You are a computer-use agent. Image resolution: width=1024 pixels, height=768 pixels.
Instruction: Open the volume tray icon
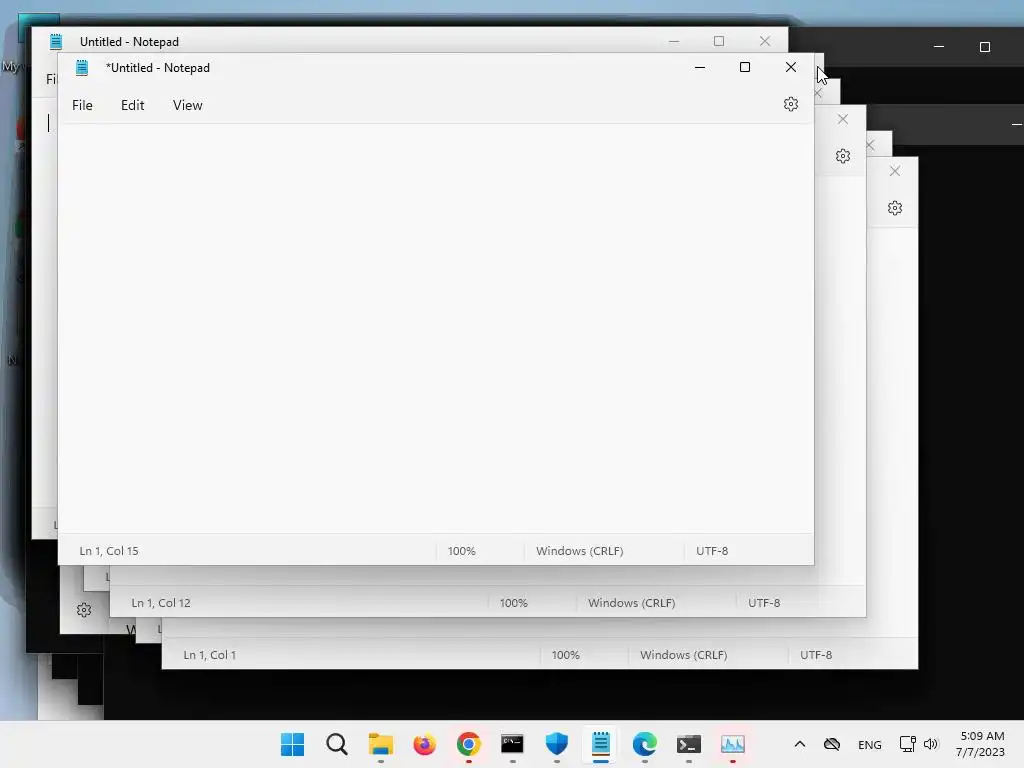pos(931,744)
